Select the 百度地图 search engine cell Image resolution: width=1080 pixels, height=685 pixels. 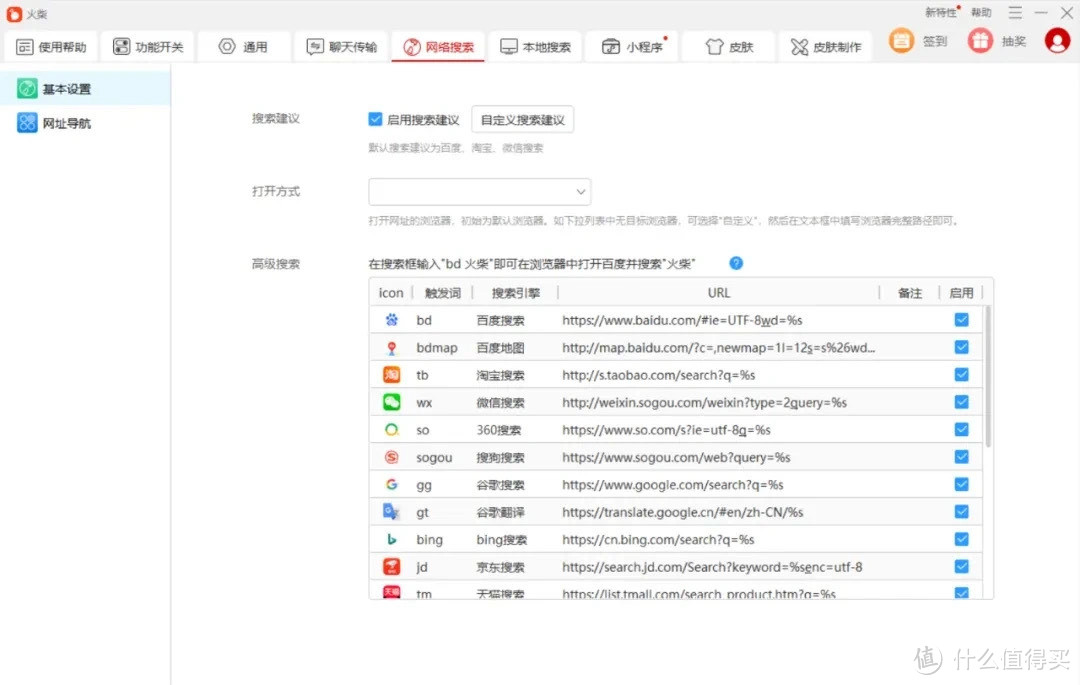point(500,348)
